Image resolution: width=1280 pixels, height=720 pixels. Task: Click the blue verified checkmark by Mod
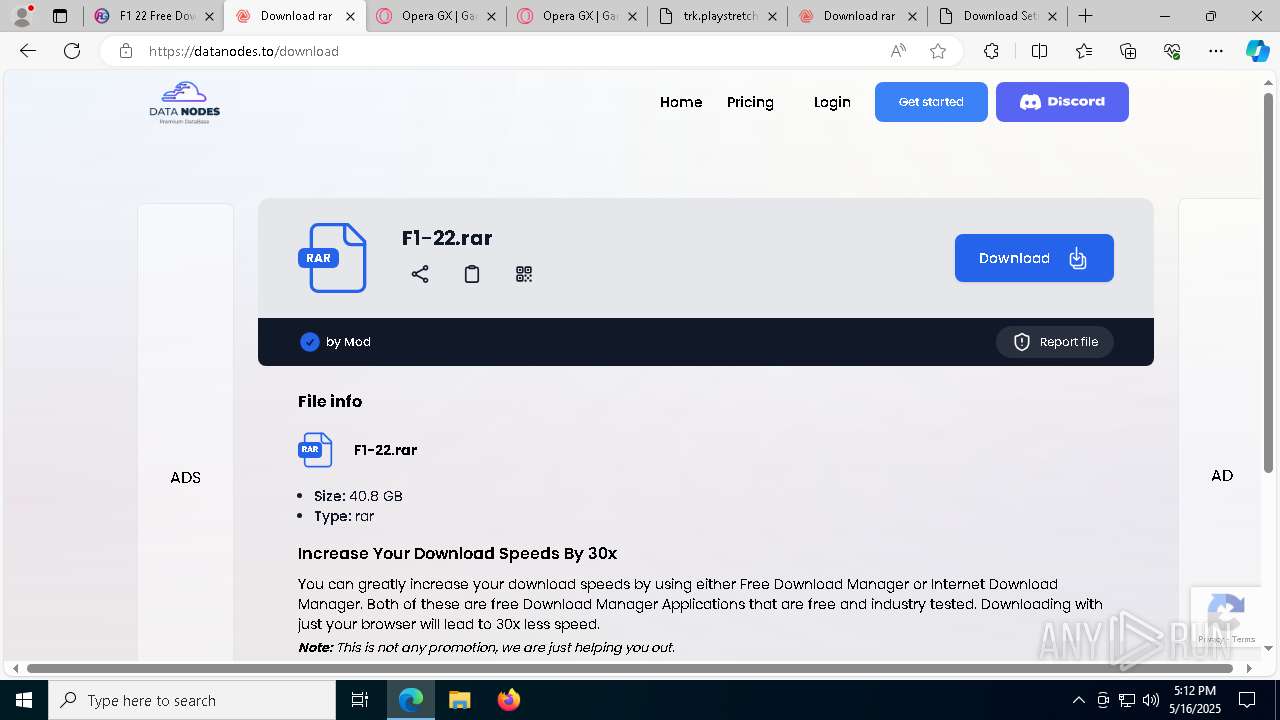click(310, 342)
